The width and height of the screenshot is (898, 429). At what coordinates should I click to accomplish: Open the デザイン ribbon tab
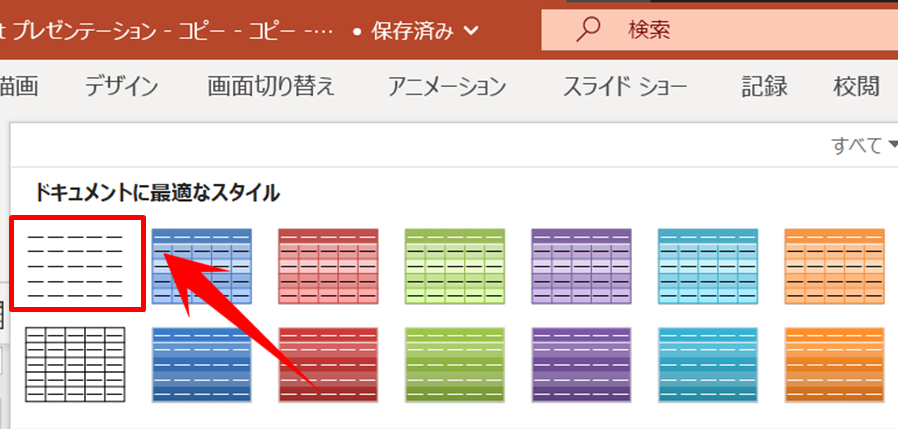tap(121, 86)
